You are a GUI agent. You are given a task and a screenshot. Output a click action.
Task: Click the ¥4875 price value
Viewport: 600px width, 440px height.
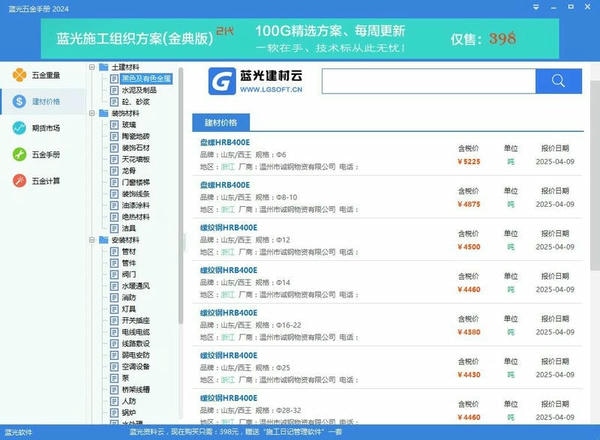pyautogui.click(x=469, y=204)
